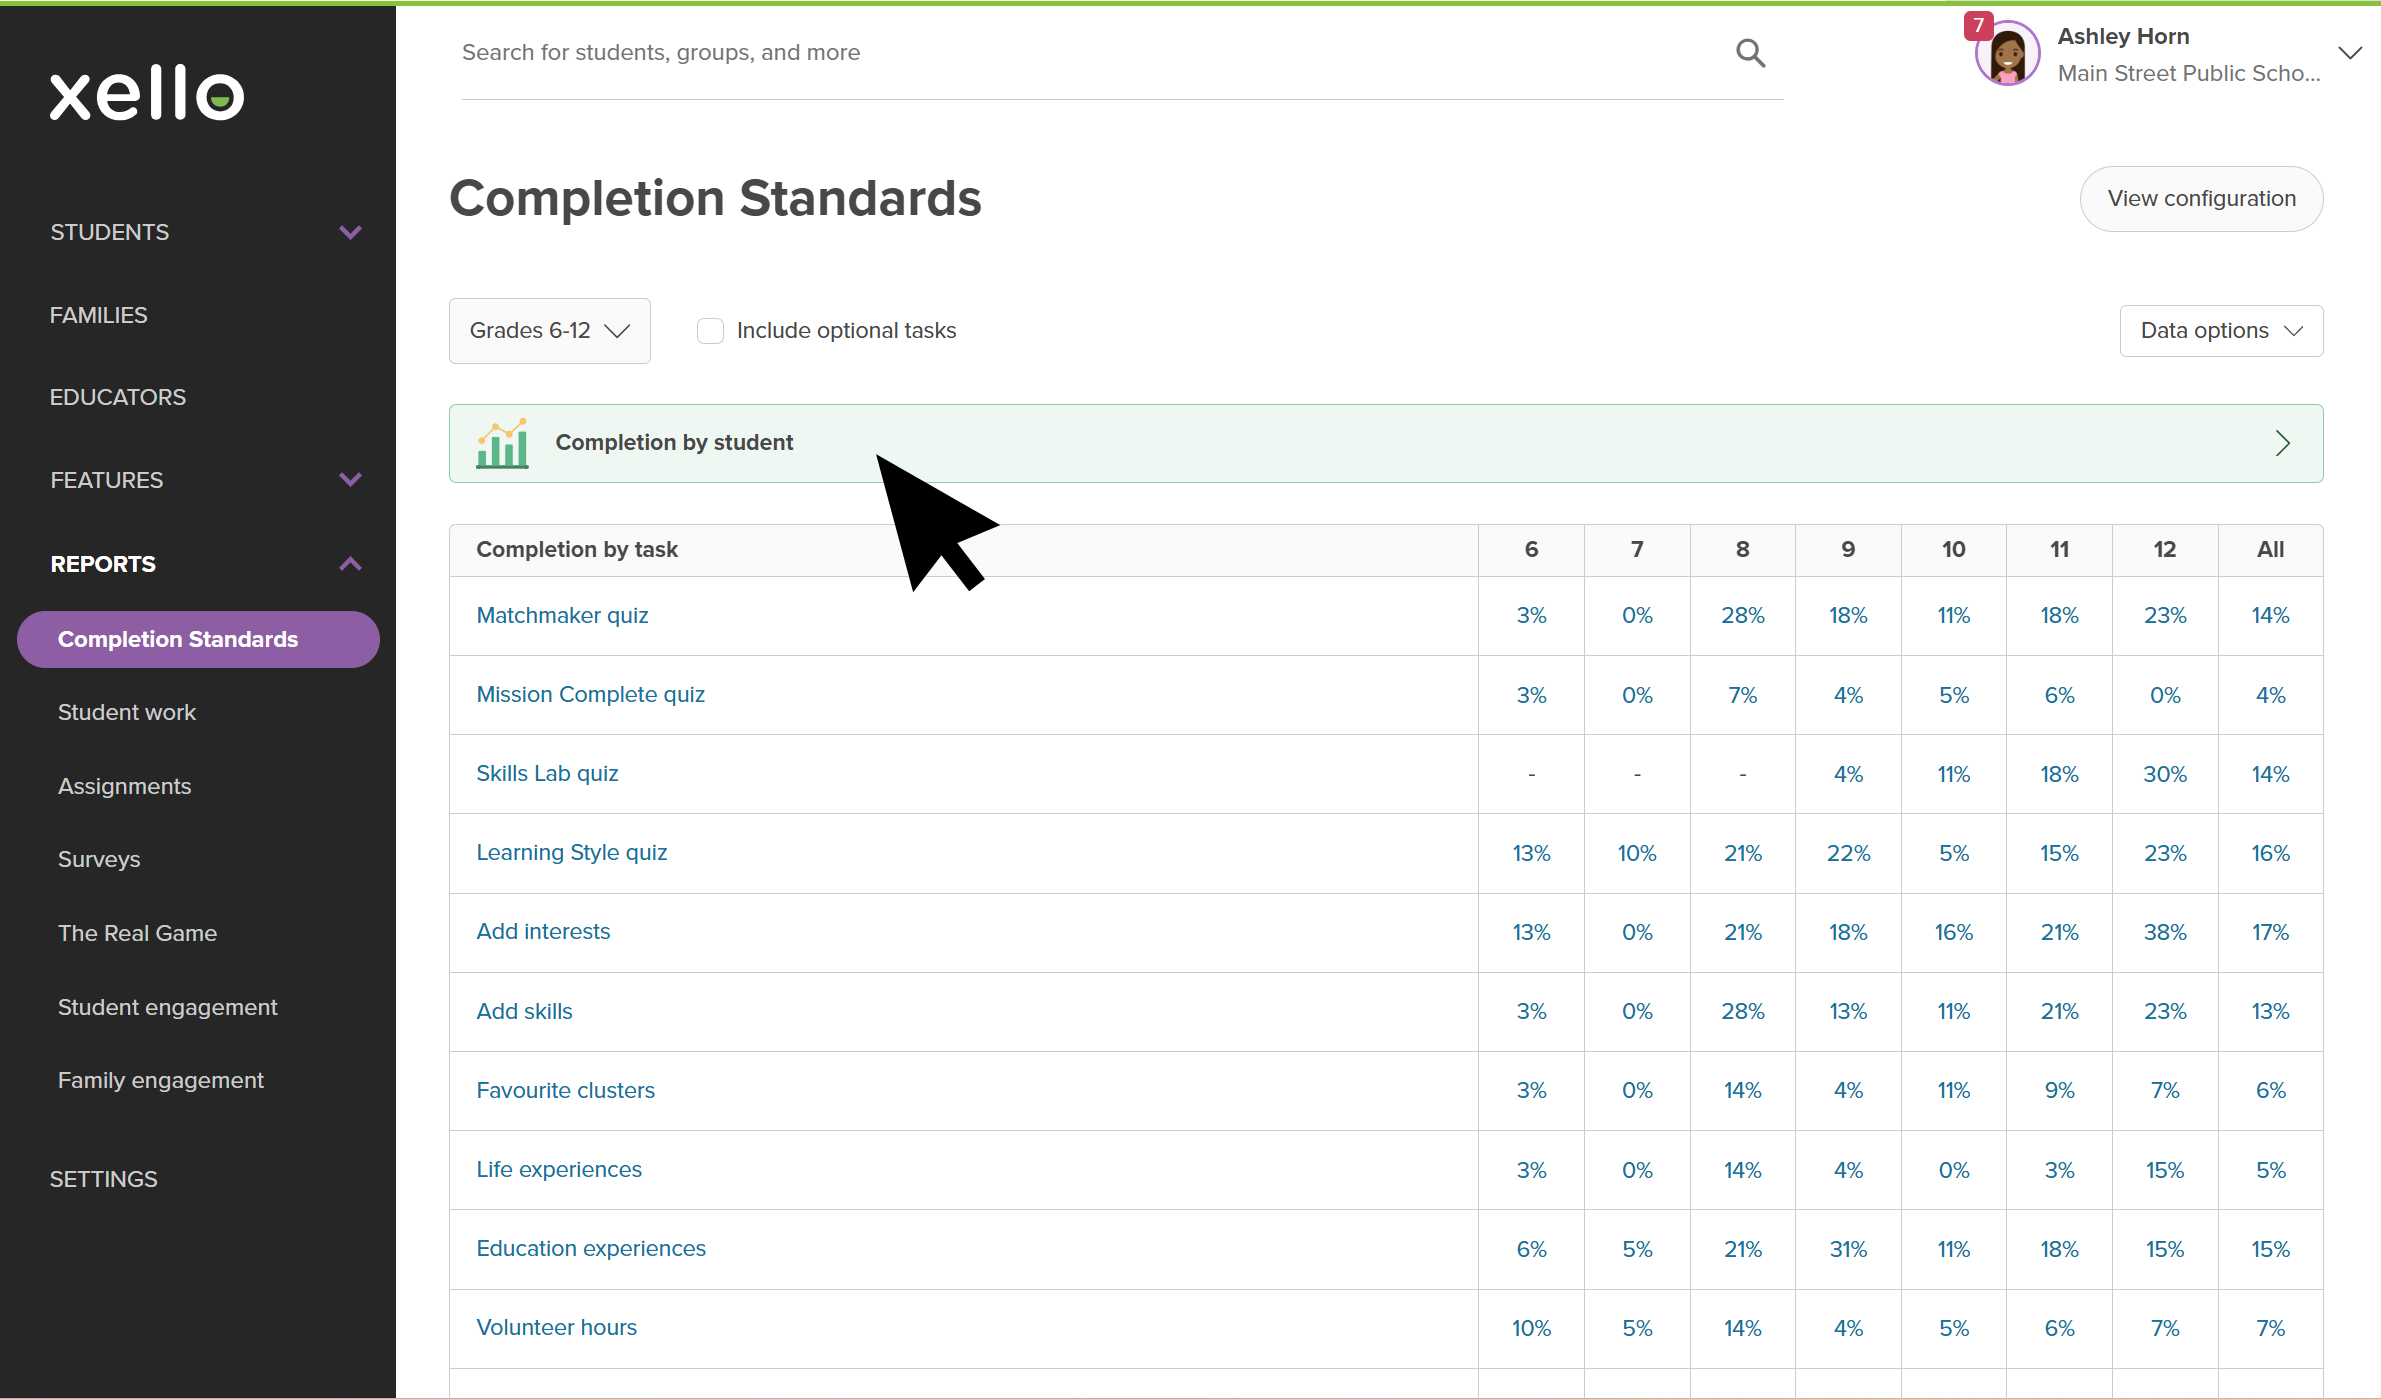Click the View configuration button
2381x1399 pixels.
pos(2201,199)
